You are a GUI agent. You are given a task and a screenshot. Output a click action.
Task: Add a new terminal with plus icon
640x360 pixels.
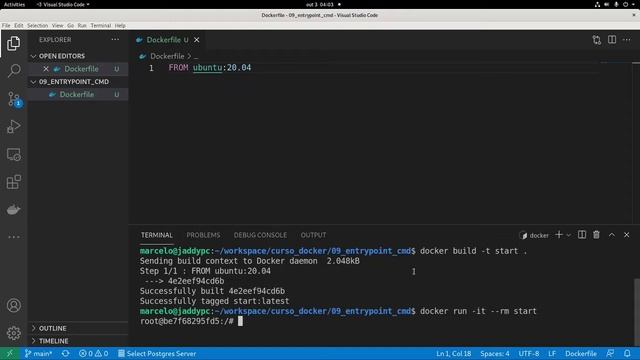pyautogui.click(x=559, y=235)
